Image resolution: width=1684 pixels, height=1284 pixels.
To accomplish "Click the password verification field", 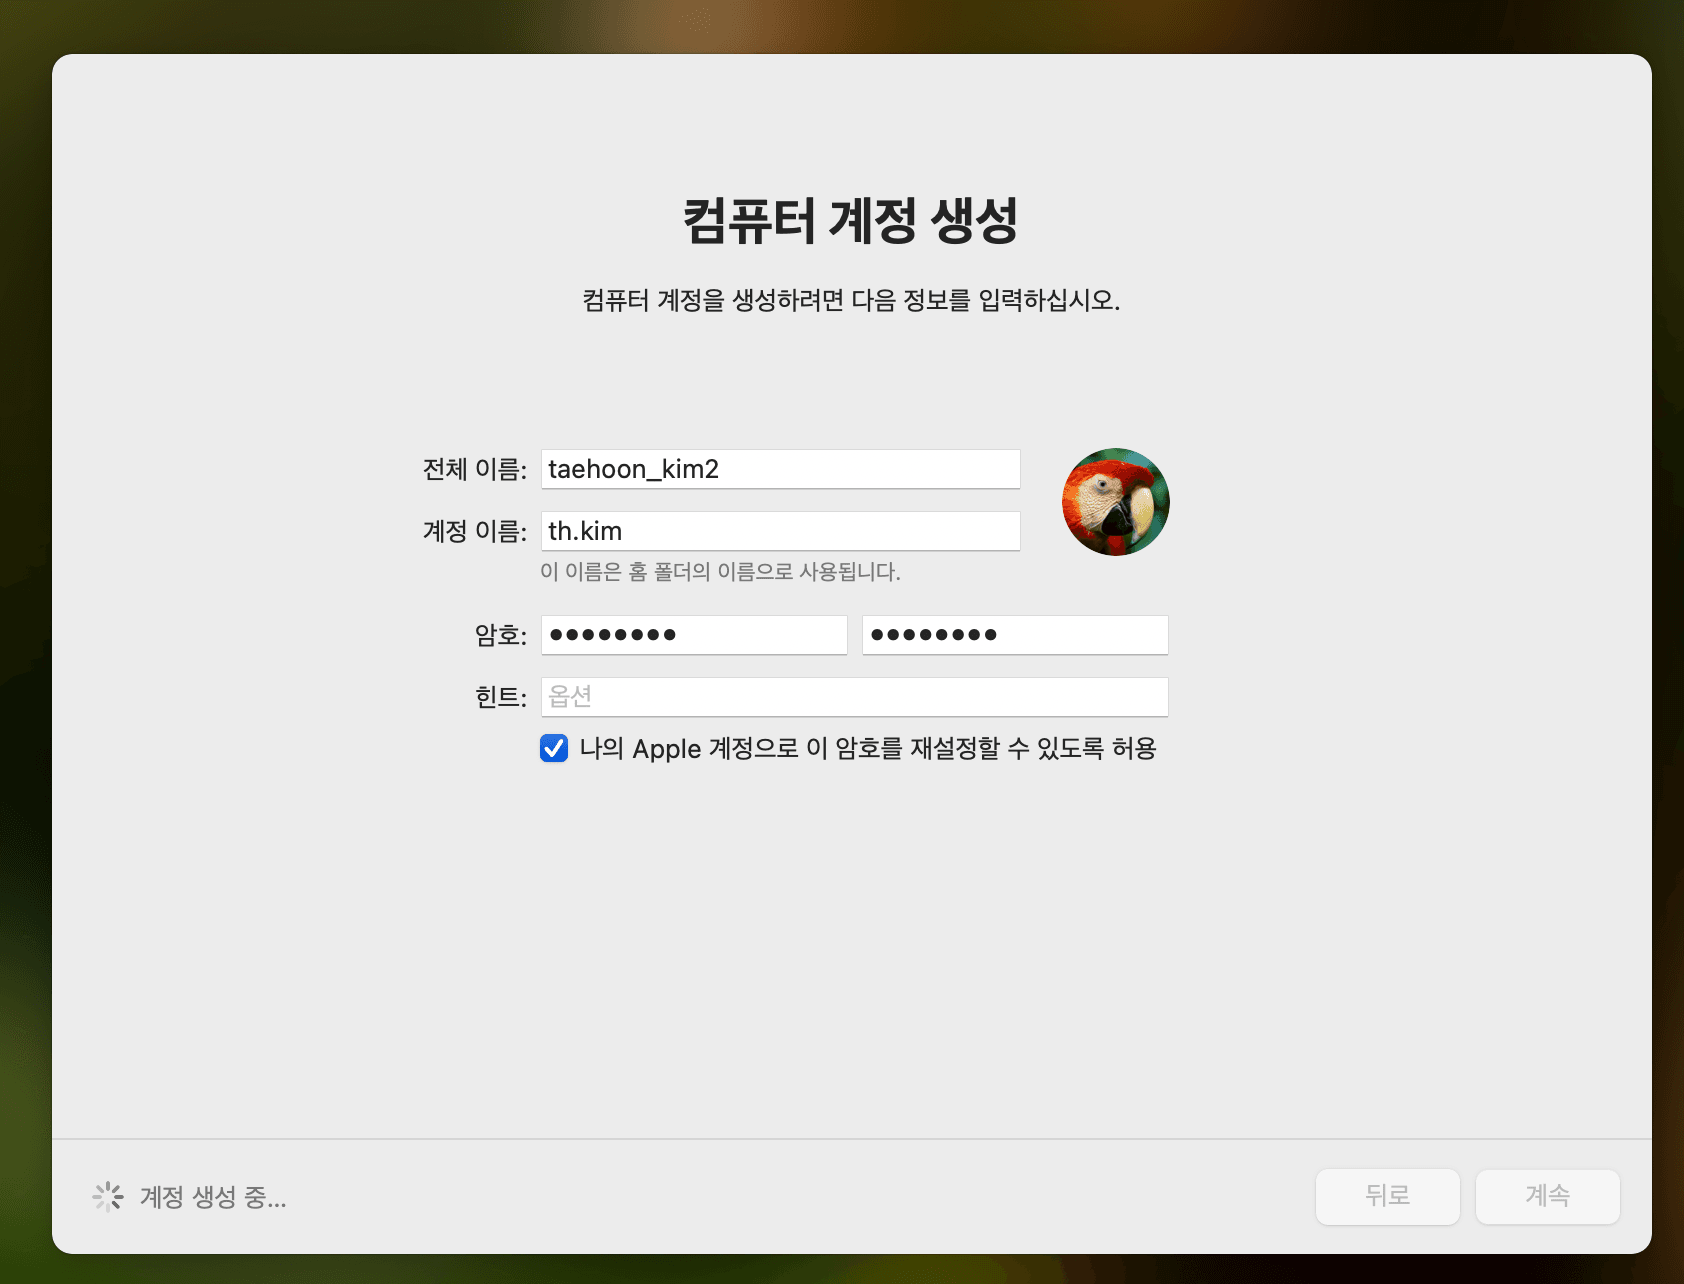I will (x=1015, y=634).
